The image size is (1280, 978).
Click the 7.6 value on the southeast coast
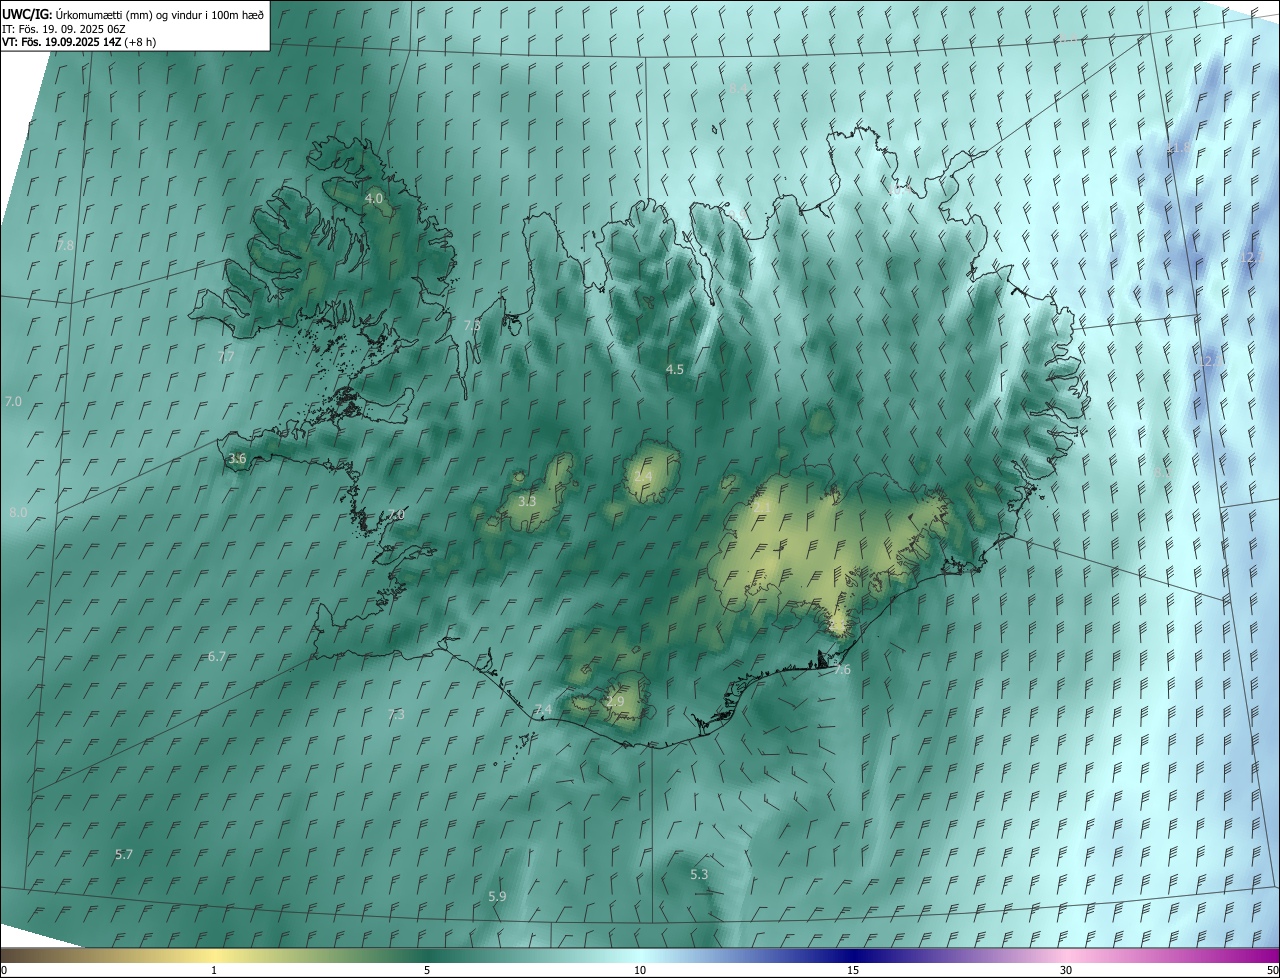coord(842,670)
